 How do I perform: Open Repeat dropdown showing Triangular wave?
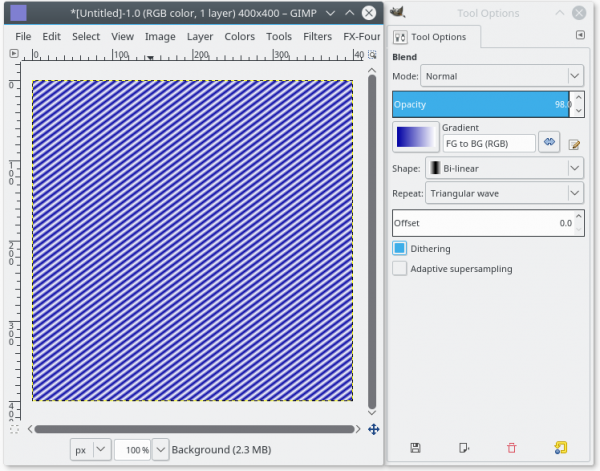click(504, 193)
